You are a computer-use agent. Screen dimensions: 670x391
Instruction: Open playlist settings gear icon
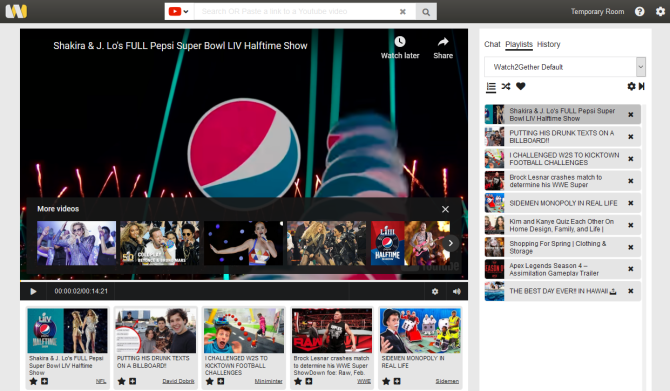pos(631,86)
